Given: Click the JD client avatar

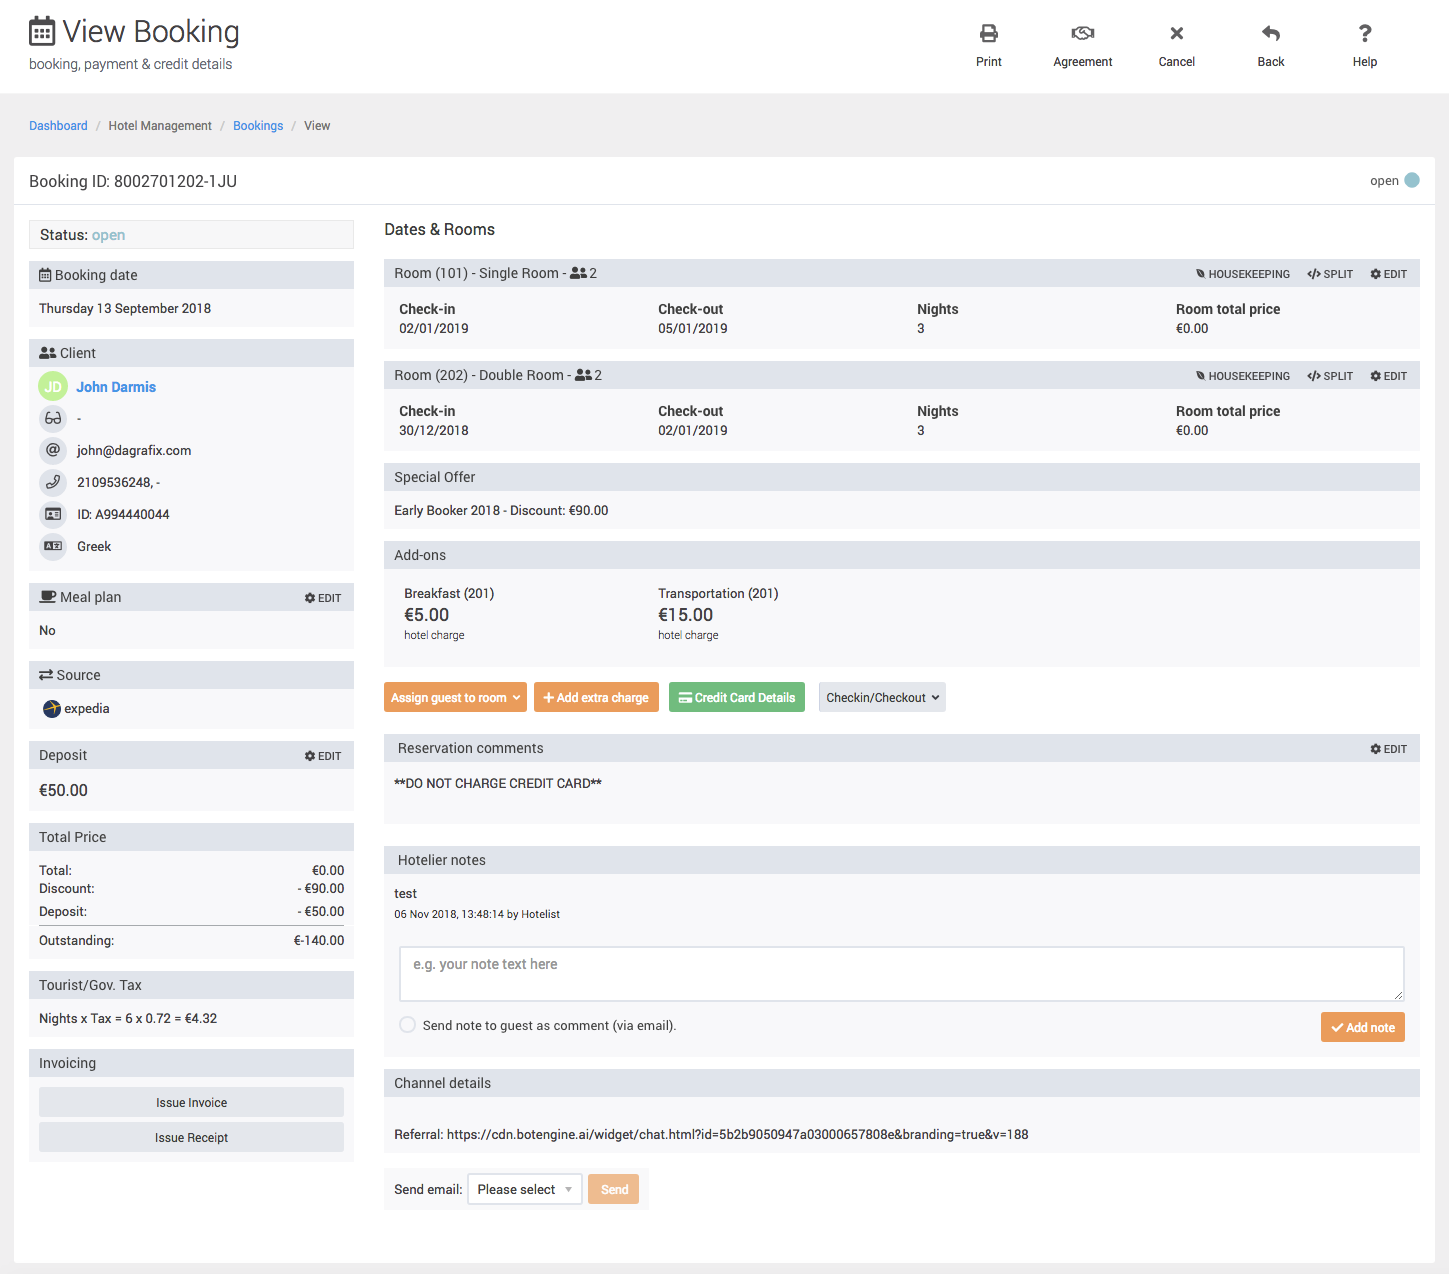Looking at the screenshot, I should (x=53, y=387).
